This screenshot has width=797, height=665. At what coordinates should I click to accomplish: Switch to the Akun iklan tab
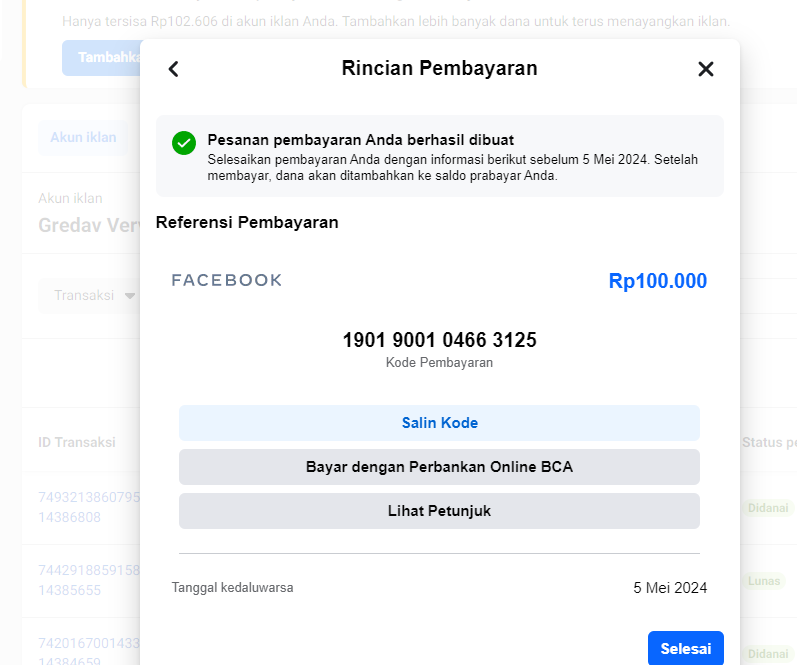coord(83,137)
